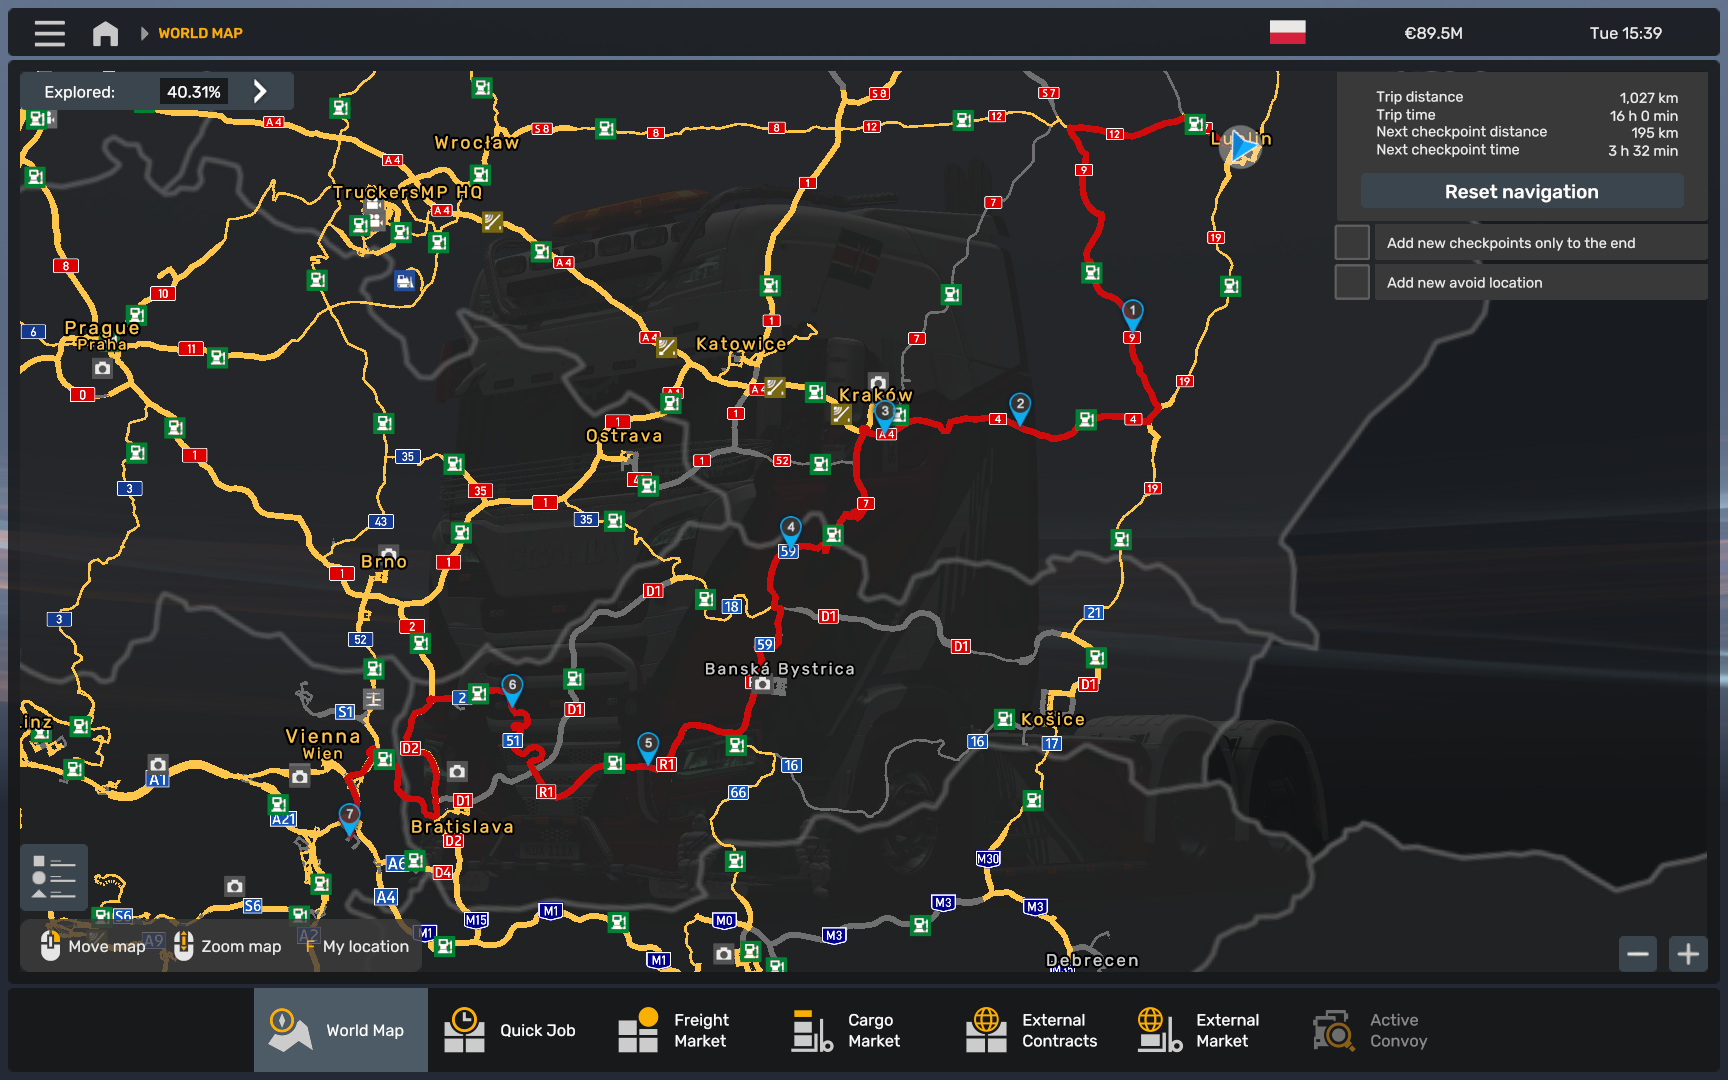
Task: Click the WORLD MAP breadcrumb label
Action: [x=200, y=33]
